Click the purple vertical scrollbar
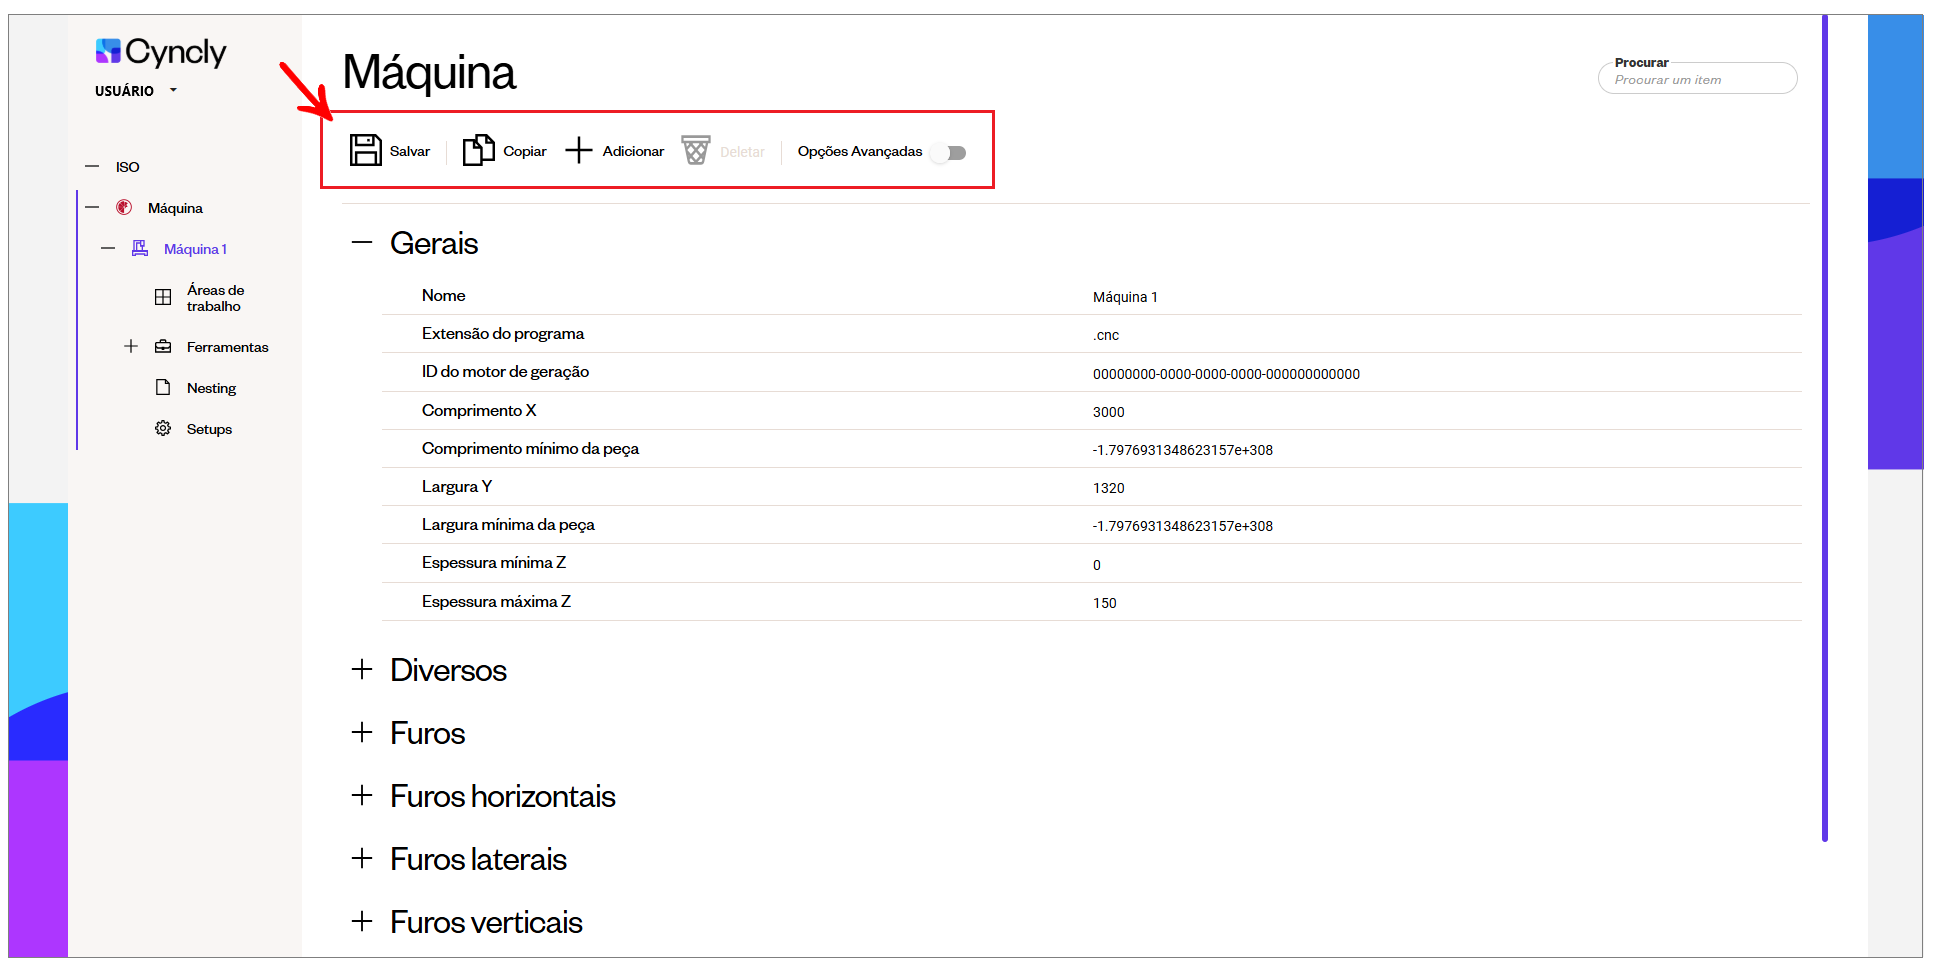1933x968 pixels. click(x=1824, y=428)
